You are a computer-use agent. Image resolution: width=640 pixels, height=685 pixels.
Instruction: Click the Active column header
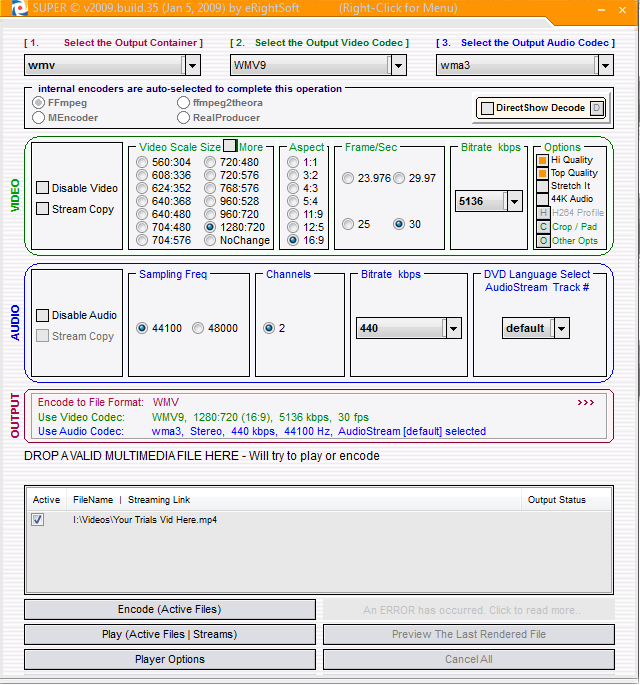(x=46, y=500)
